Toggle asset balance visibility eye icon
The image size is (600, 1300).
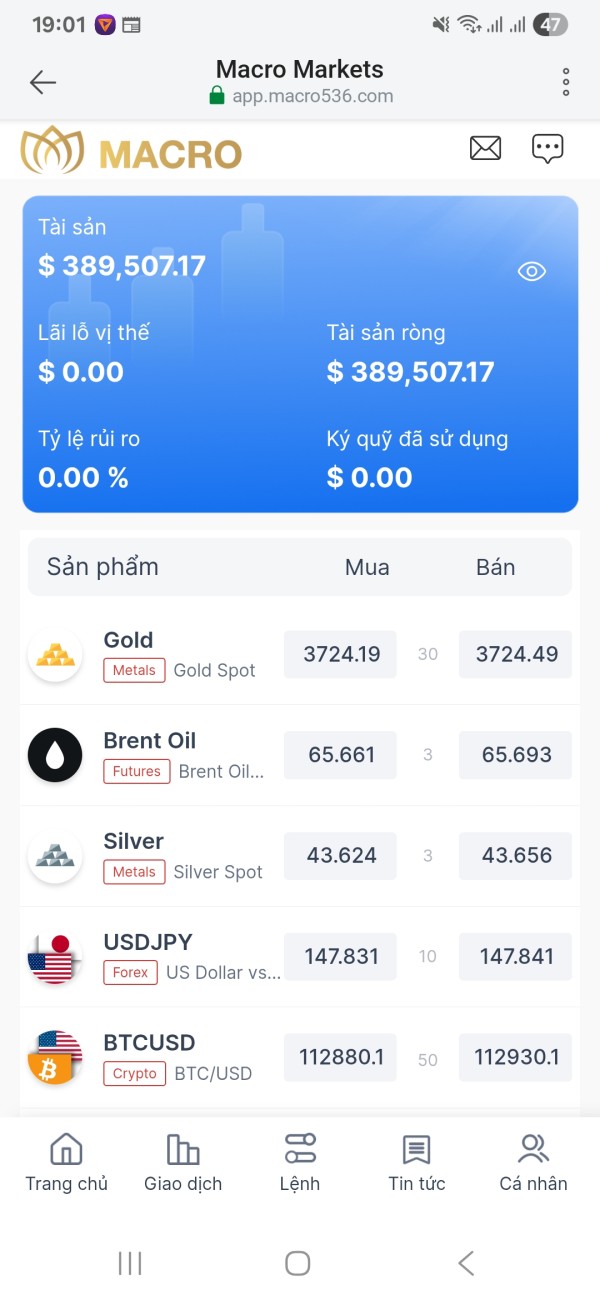(531, 271)
